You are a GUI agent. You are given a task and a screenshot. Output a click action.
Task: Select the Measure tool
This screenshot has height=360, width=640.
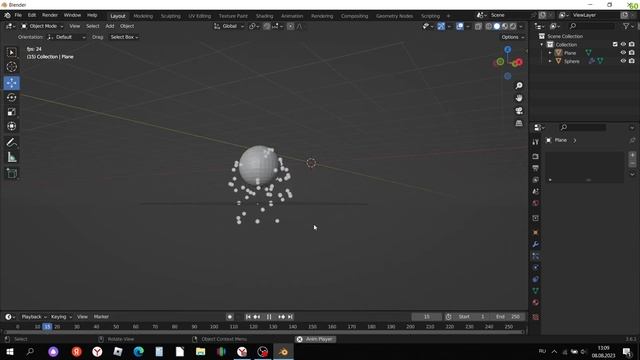point(11,157)
